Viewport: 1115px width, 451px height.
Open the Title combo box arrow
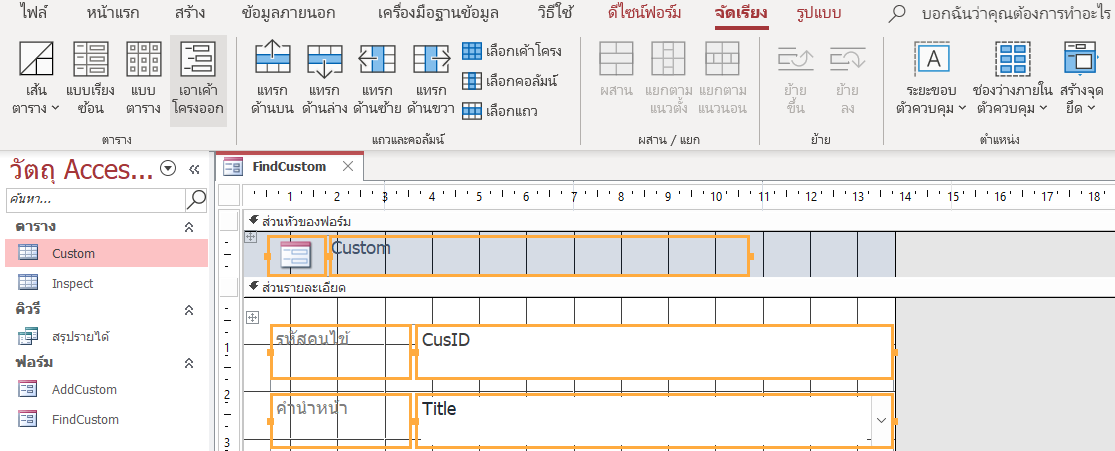pos(878,420)
